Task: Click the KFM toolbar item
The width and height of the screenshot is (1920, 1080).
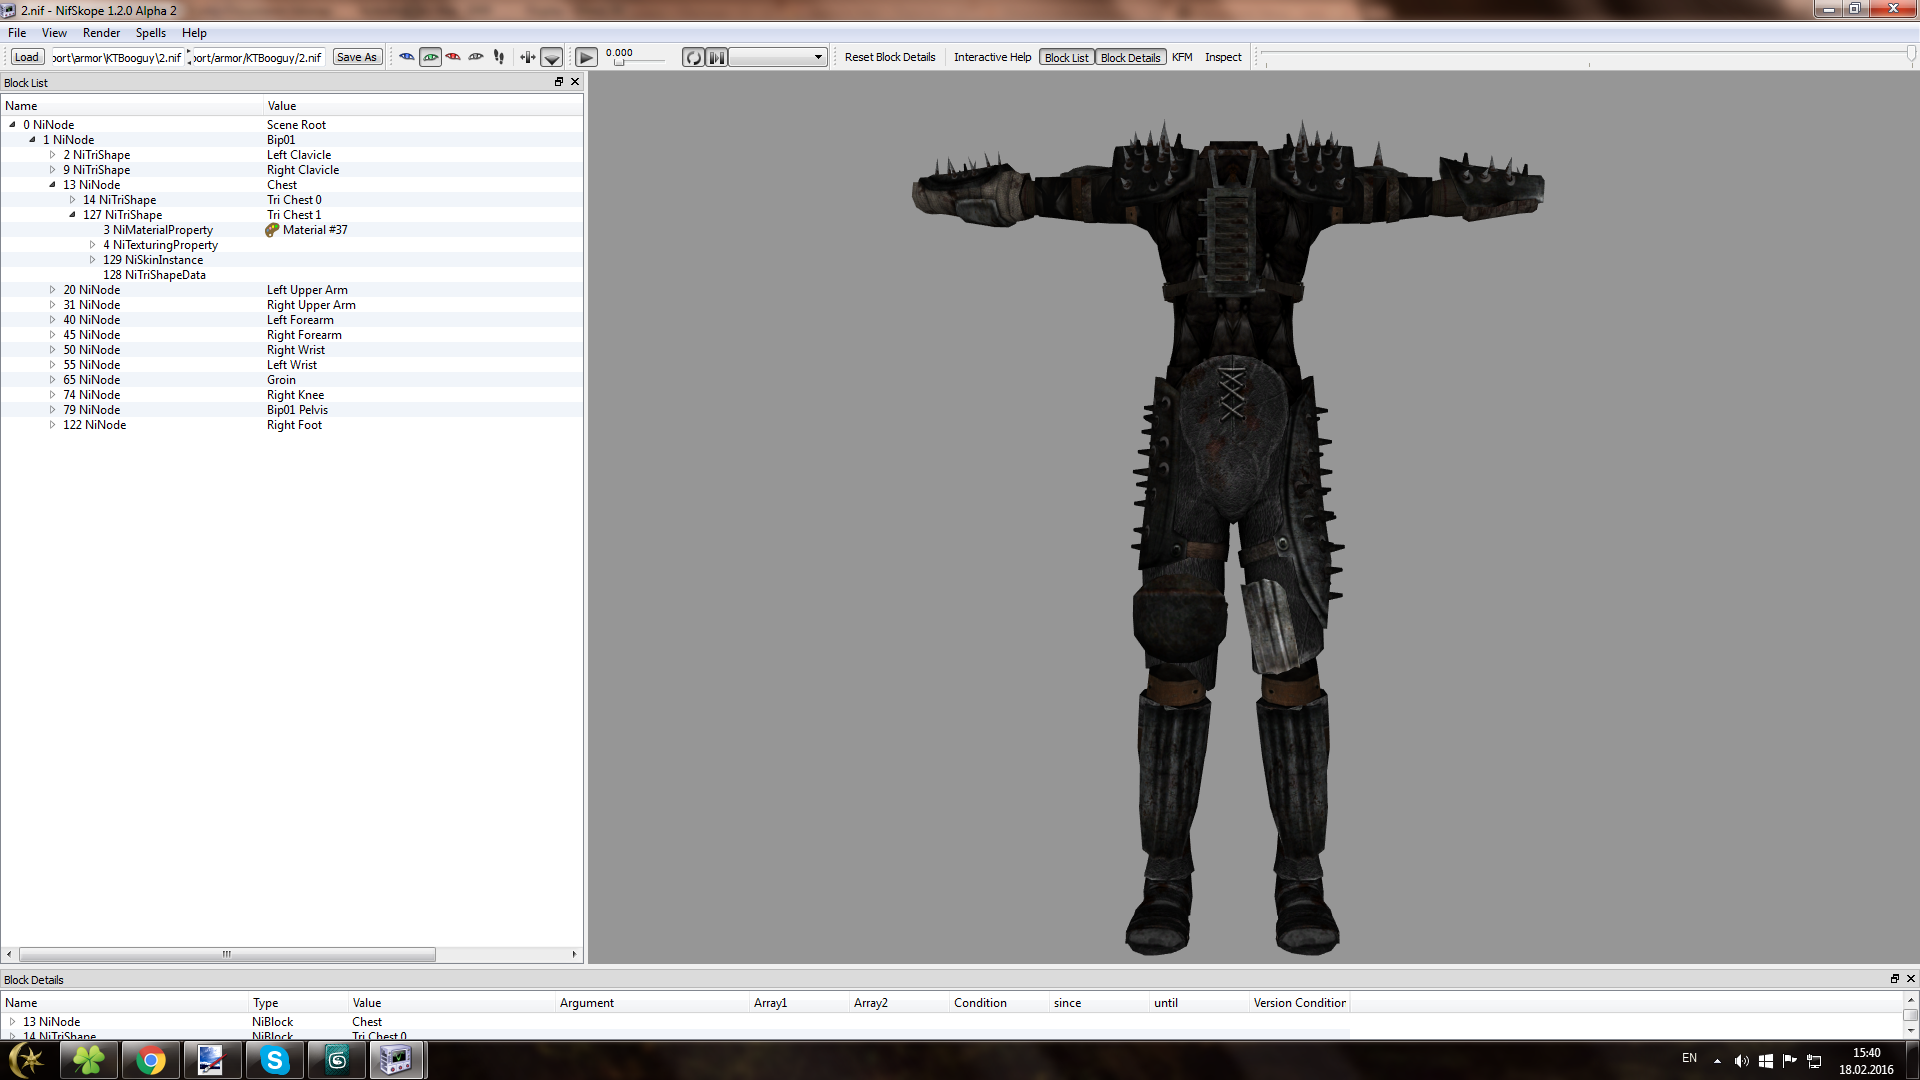Action: 1182,57
